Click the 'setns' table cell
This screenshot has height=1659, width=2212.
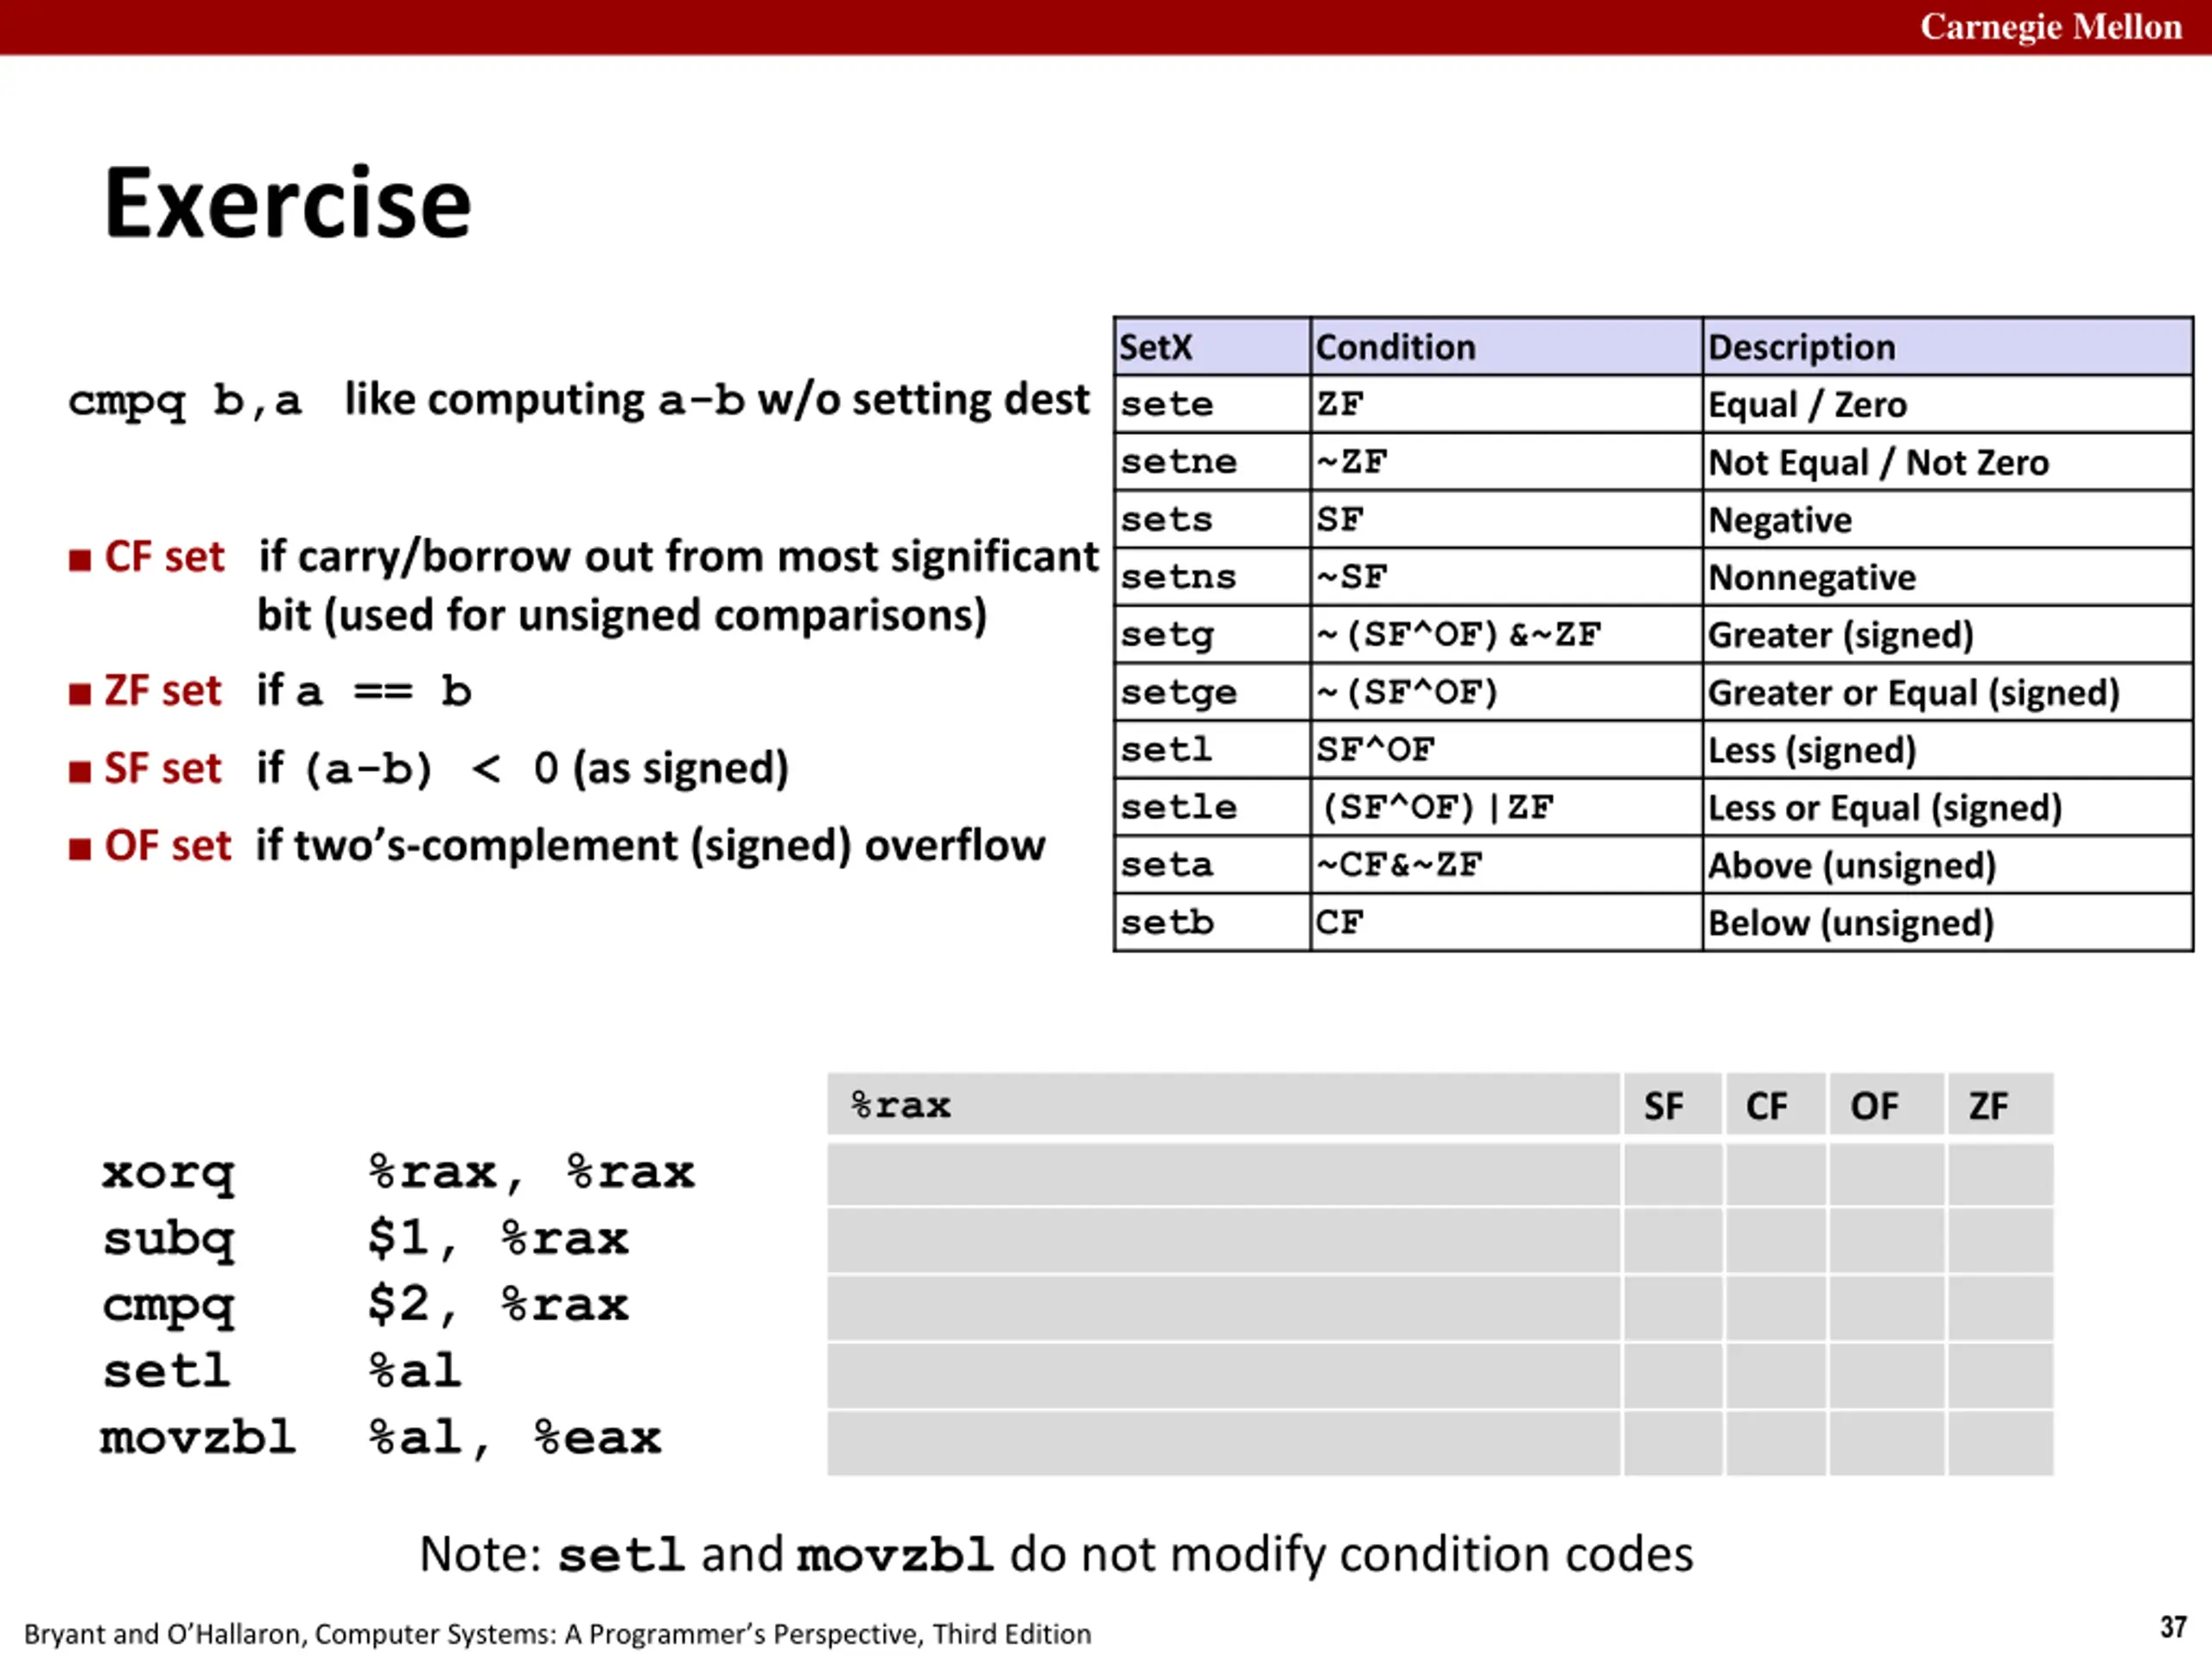coord(1211,577)
